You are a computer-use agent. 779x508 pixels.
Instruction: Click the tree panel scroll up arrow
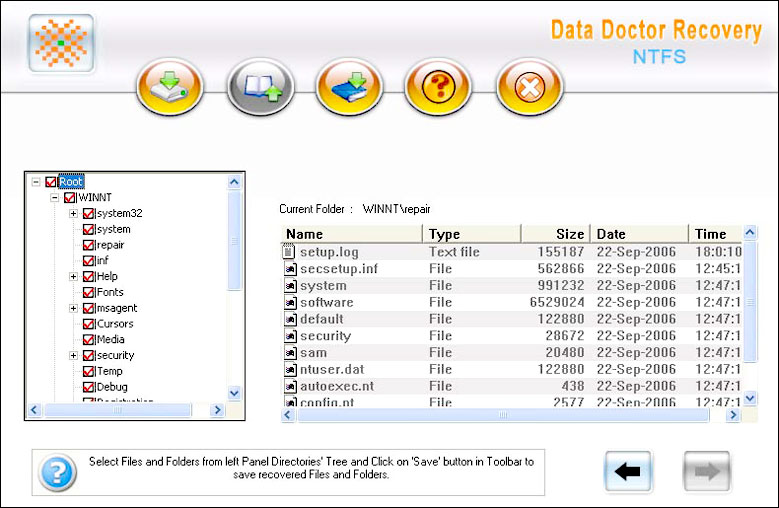234,182
